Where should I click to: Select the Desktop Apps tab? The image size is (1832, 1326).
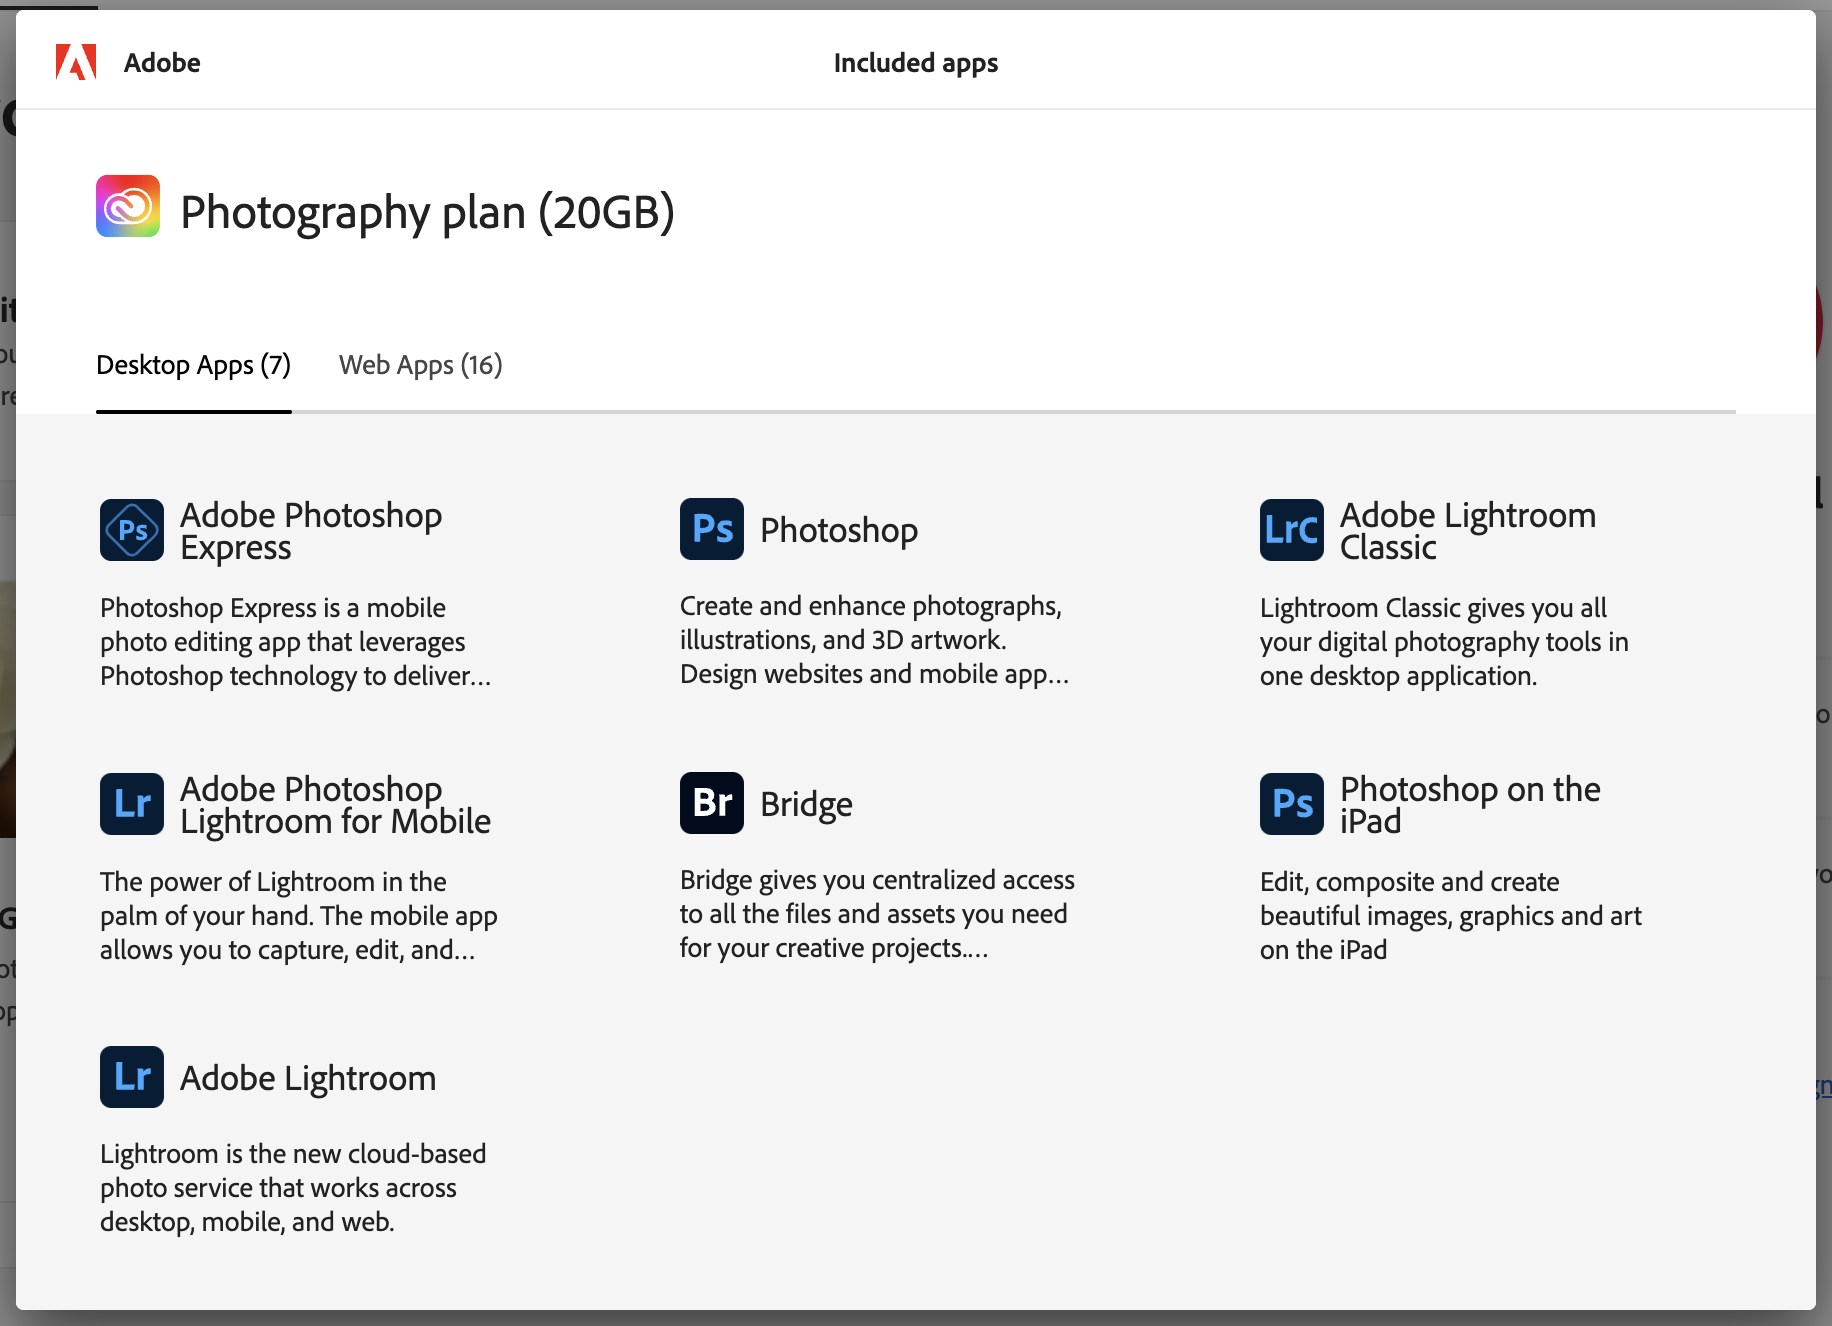[x=193, y=365]
